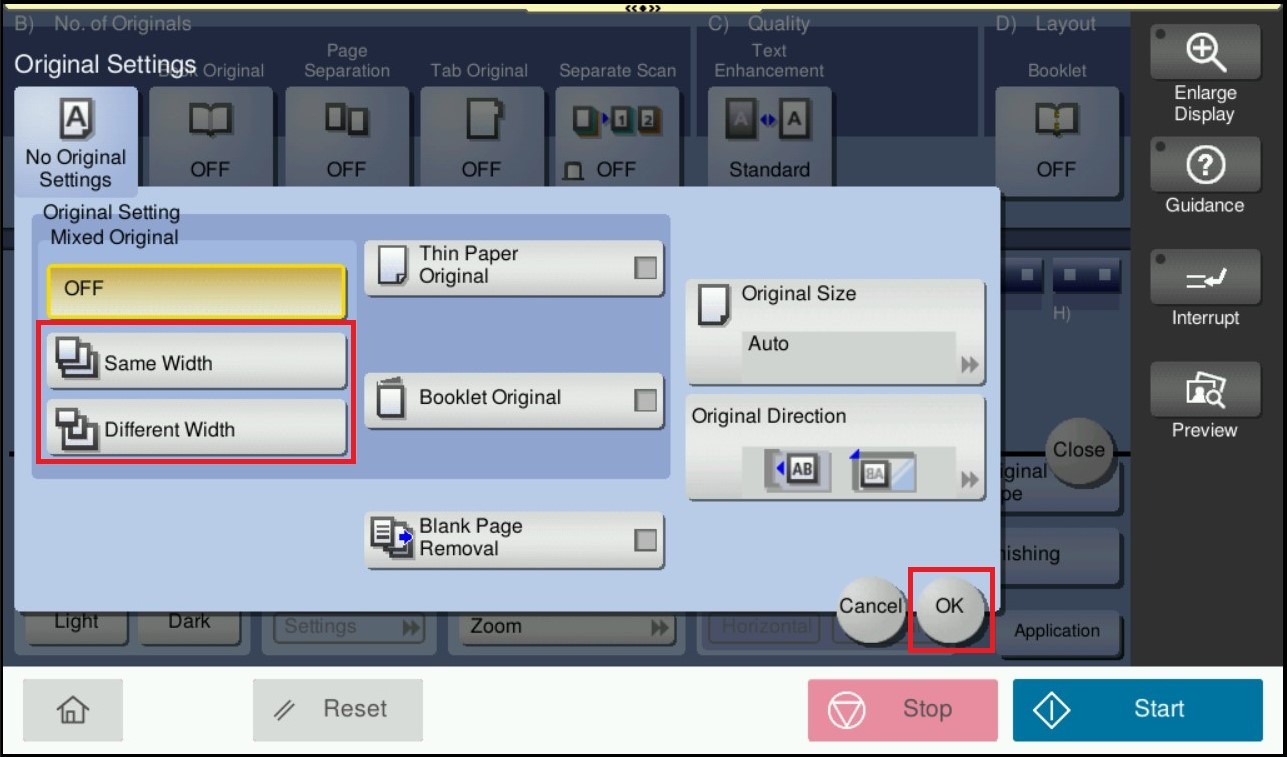Open Guidance help question mark
This screenshot has width=1287, height=757.
coord(1204,167)
